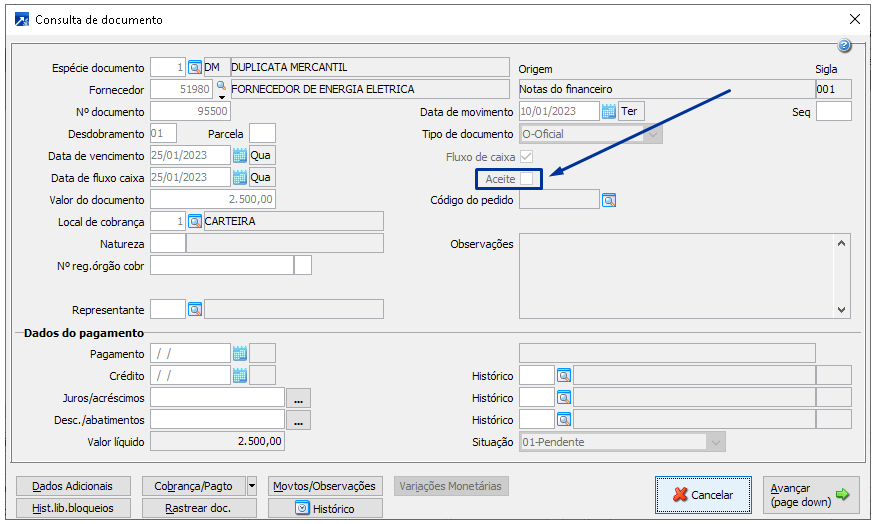Open Movtos/Observações
876x524 pixels.
pos(325,486)
